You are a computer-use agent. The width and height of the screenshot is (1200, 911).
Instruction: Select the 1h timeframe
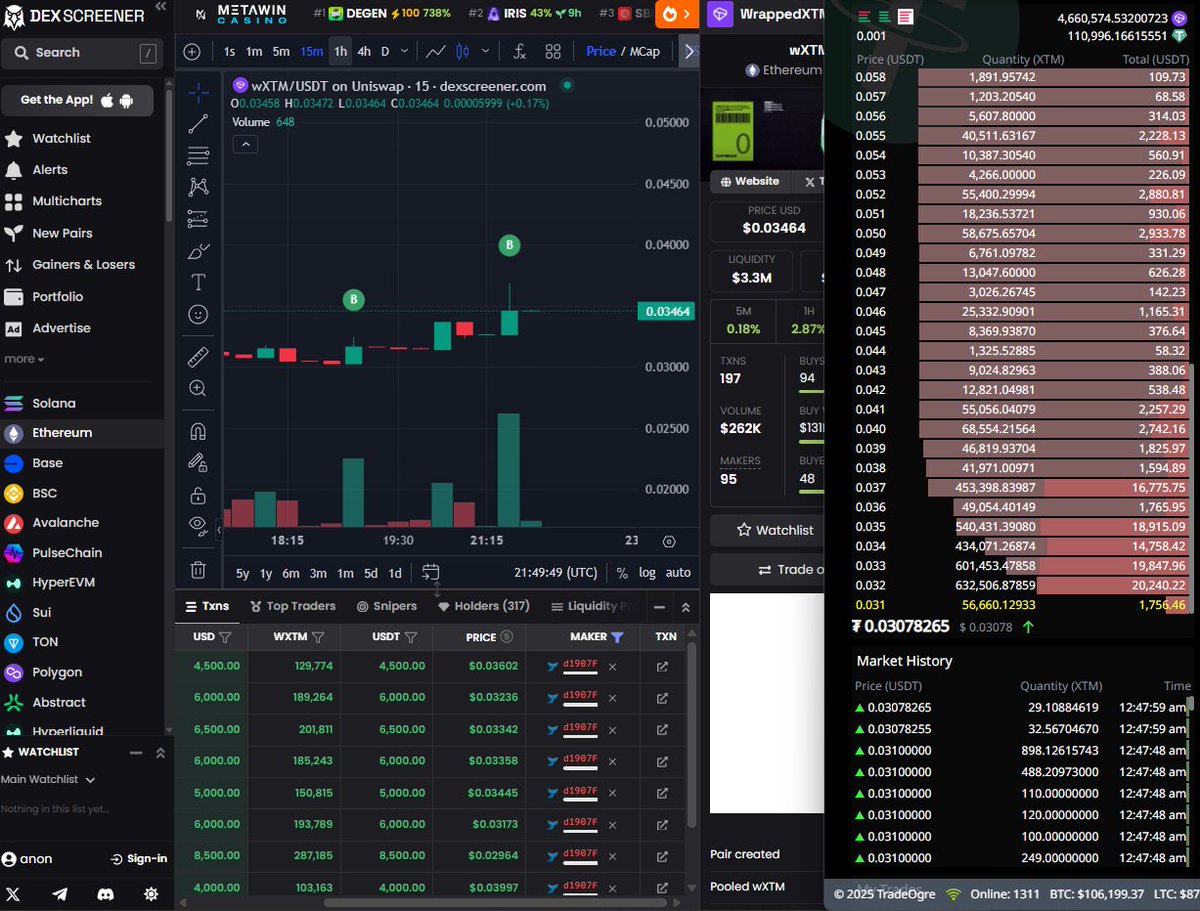click(x=340, y=51)
